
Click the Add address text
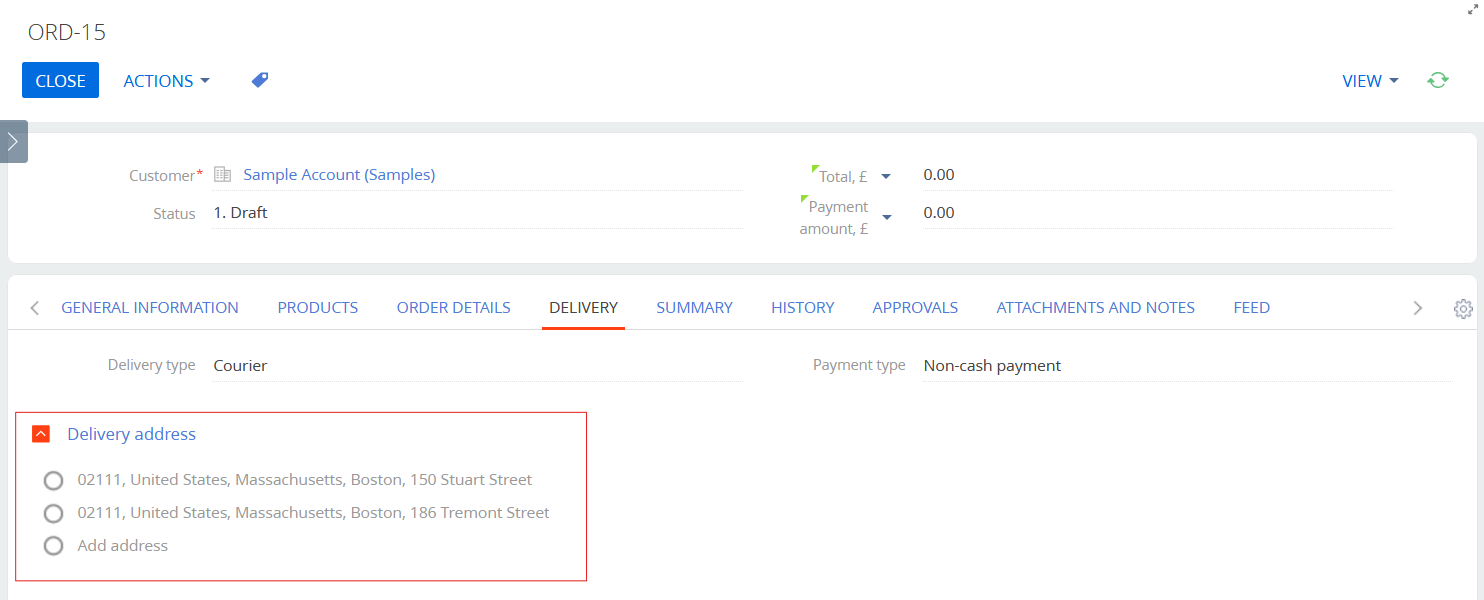pyautogui.click(x=123, y=546)
